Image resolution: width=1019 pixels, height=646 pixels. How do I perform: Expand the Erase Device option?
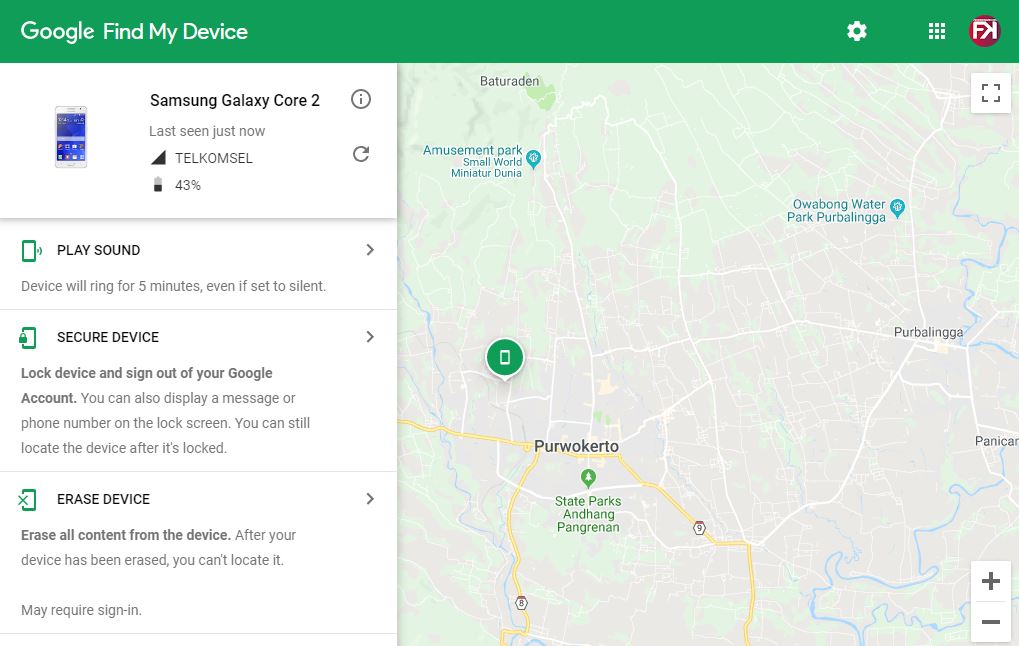(370, 499)
